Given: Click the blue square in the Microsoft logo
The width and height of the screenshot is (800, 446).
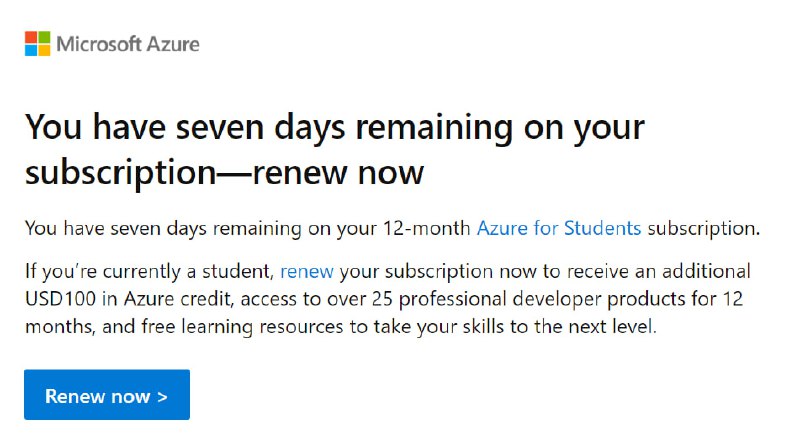Looking at the screenshot, I should tap(31, 51).
